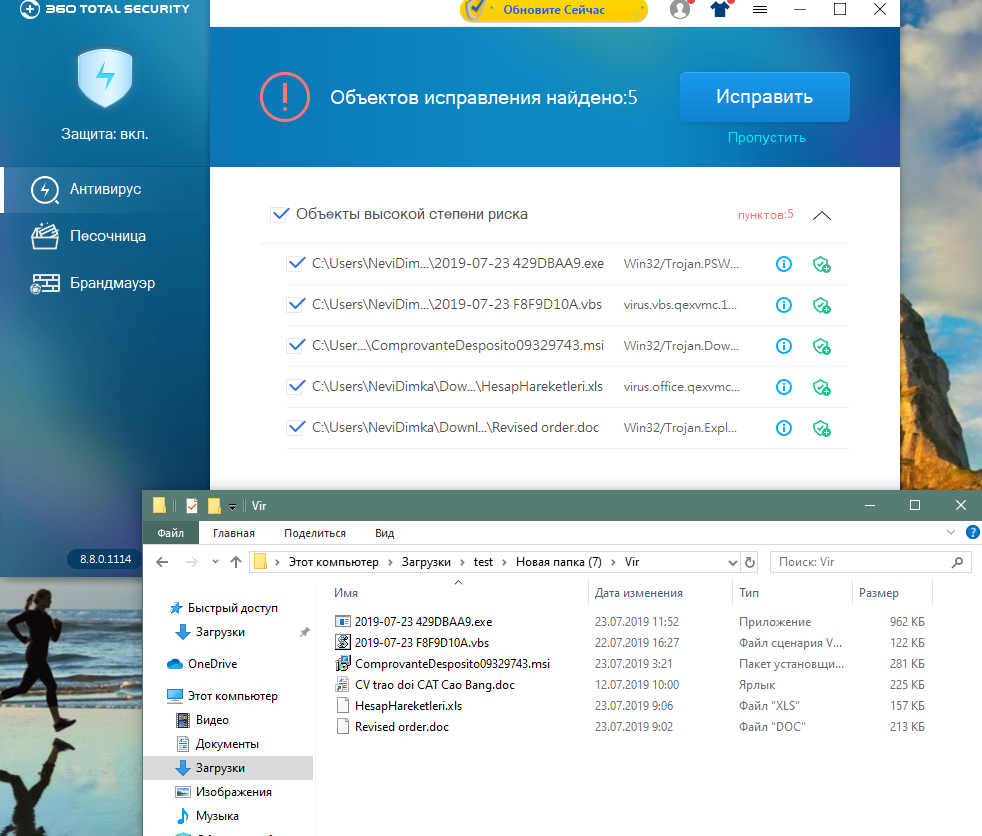Open the Файл menu in Explorer
This screenshot has height=836, width=982.
pyautogui.click(x=170, y=533)
